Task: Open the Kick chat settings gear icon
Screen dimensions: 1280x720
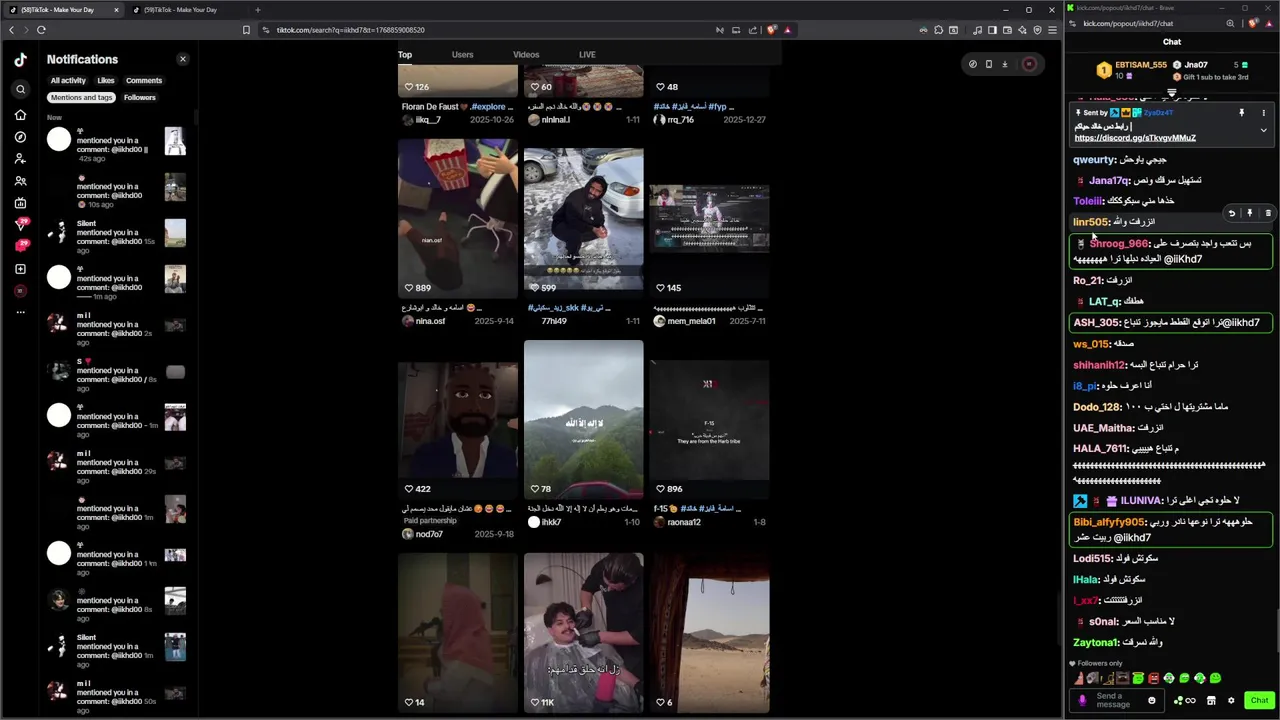Action: point(1231,700)
